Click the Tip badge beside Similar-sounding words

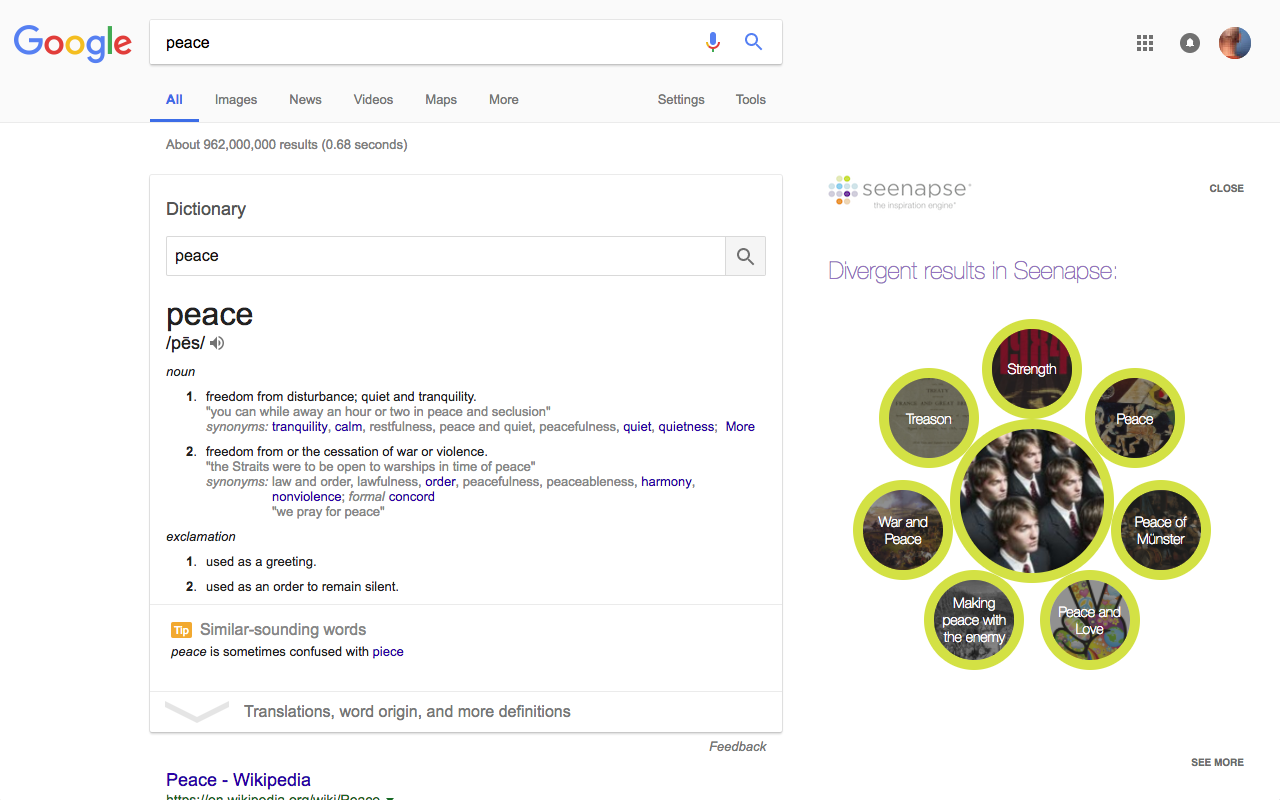(x=181, y=630)
